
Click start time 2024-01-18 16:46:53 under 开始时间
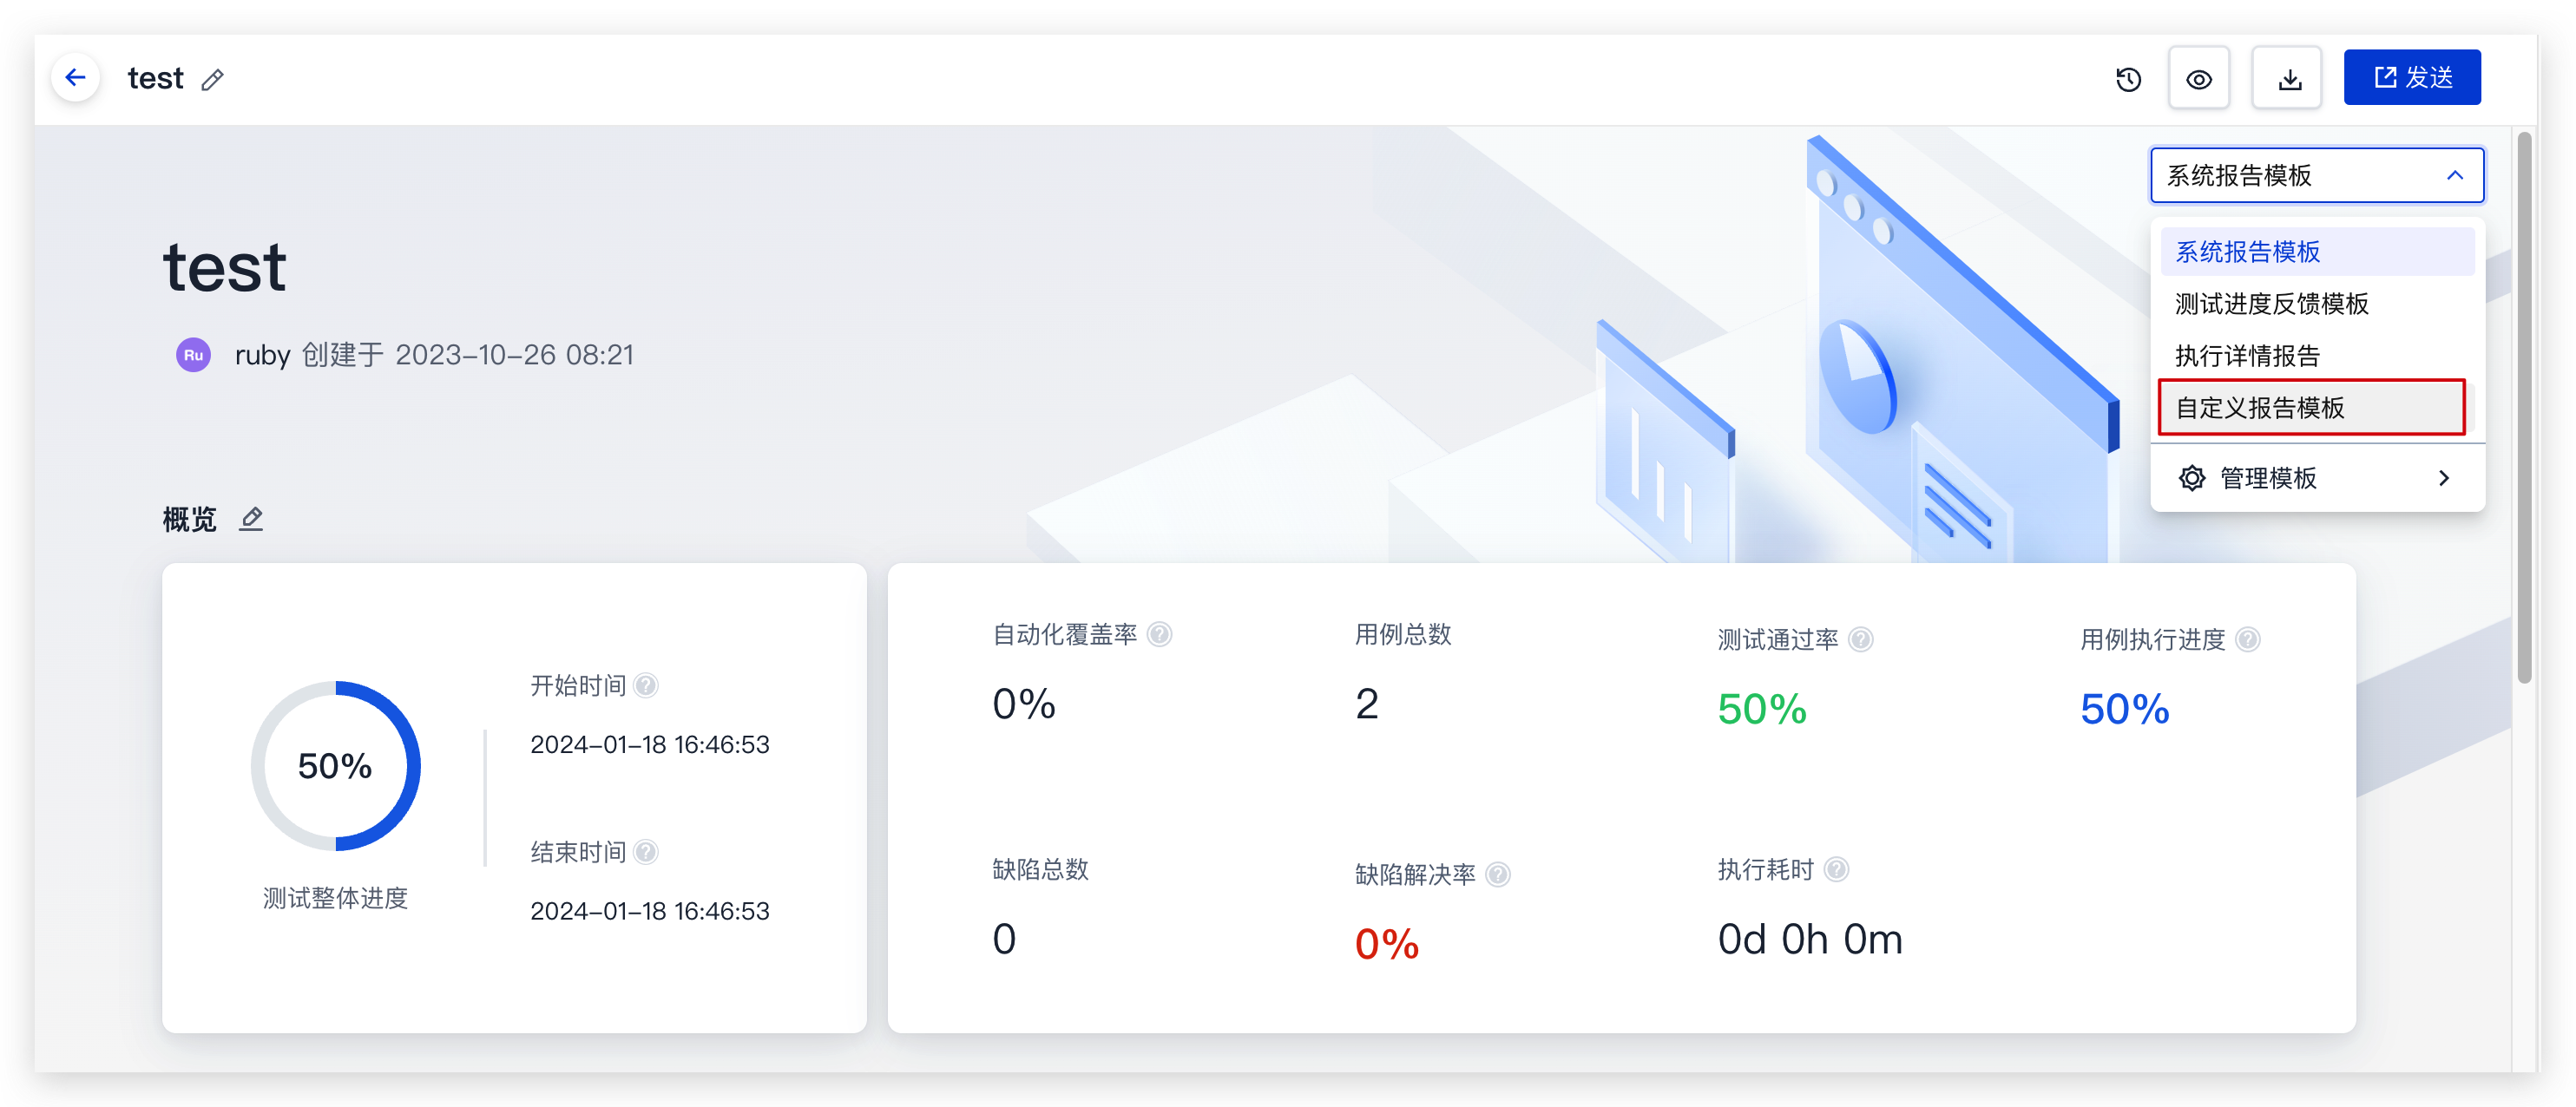(649, 744)
